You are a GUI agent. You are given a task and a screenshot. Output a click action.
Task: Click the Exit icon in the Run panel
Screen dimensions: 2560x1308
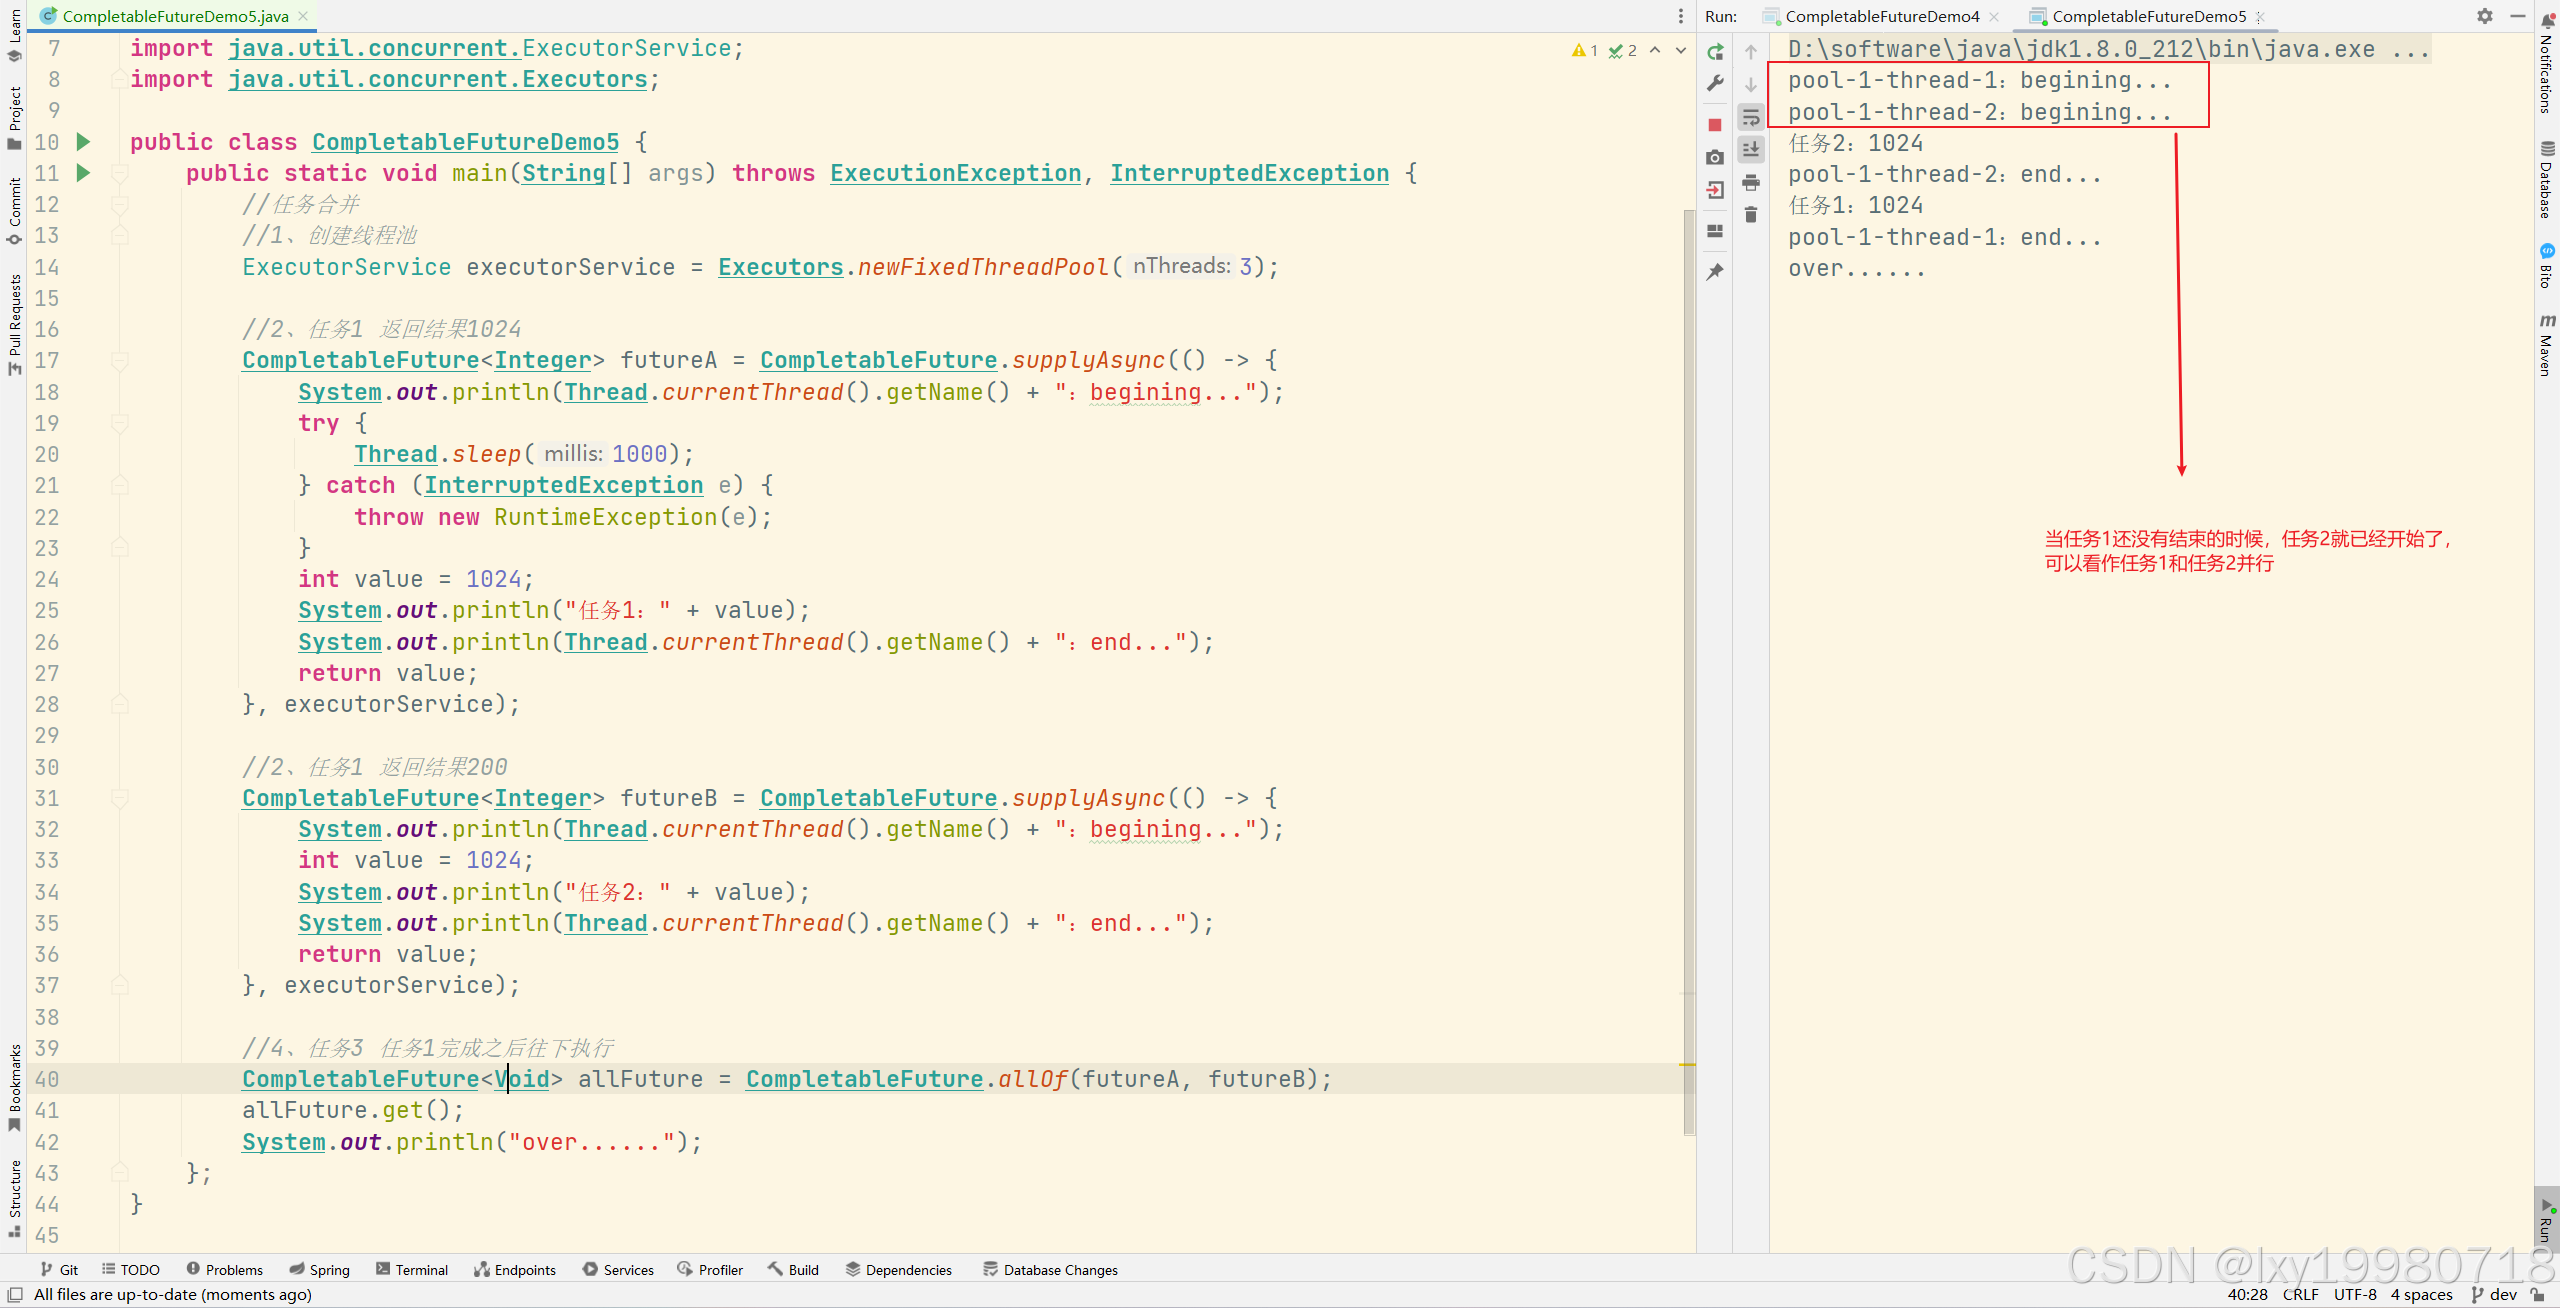tap(1715, 190)
